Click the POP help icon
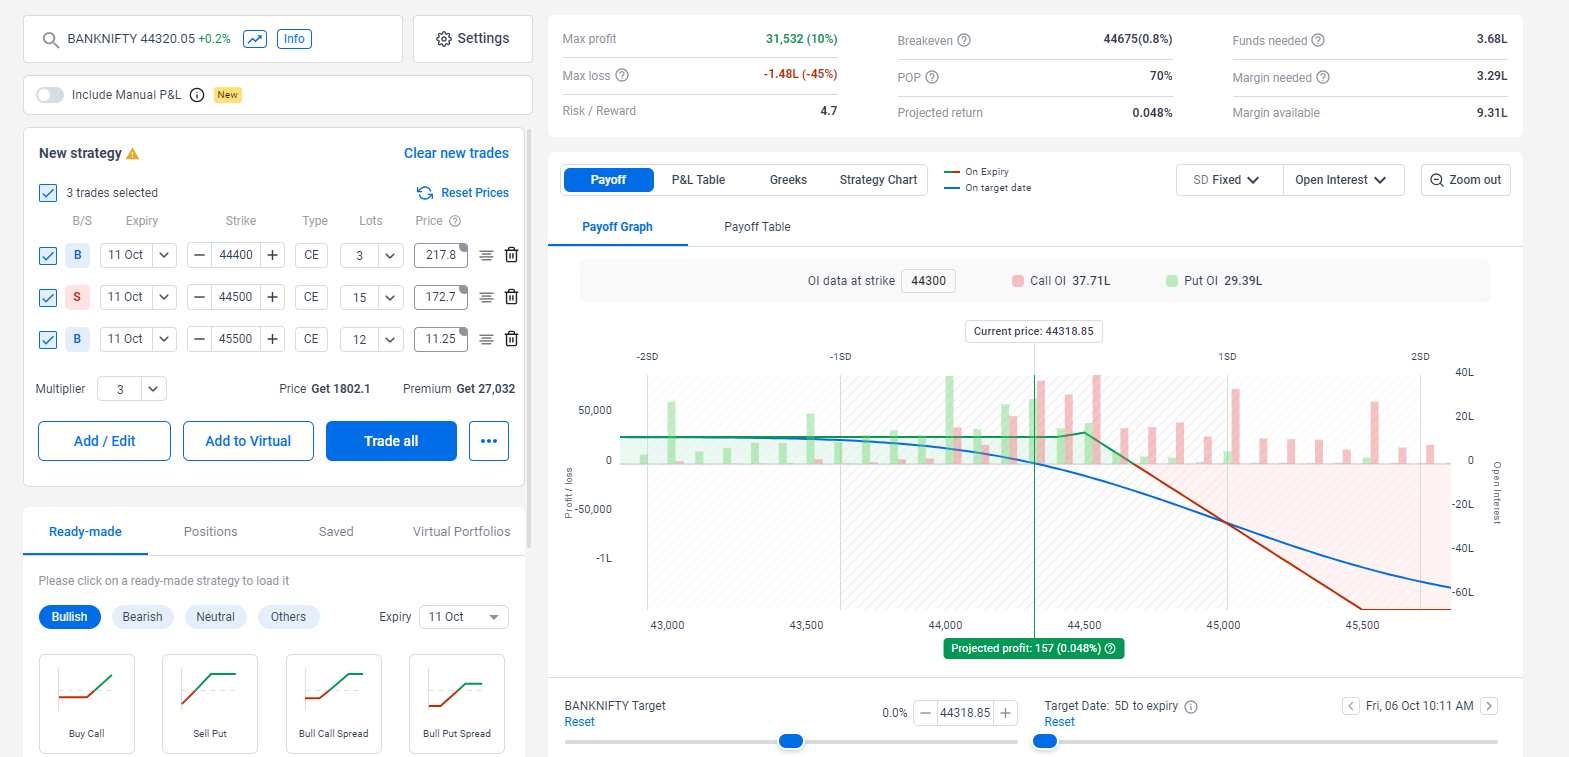The width and height of the screenshot is (1569, 757). pyautogui.click(x=932, y=78)
